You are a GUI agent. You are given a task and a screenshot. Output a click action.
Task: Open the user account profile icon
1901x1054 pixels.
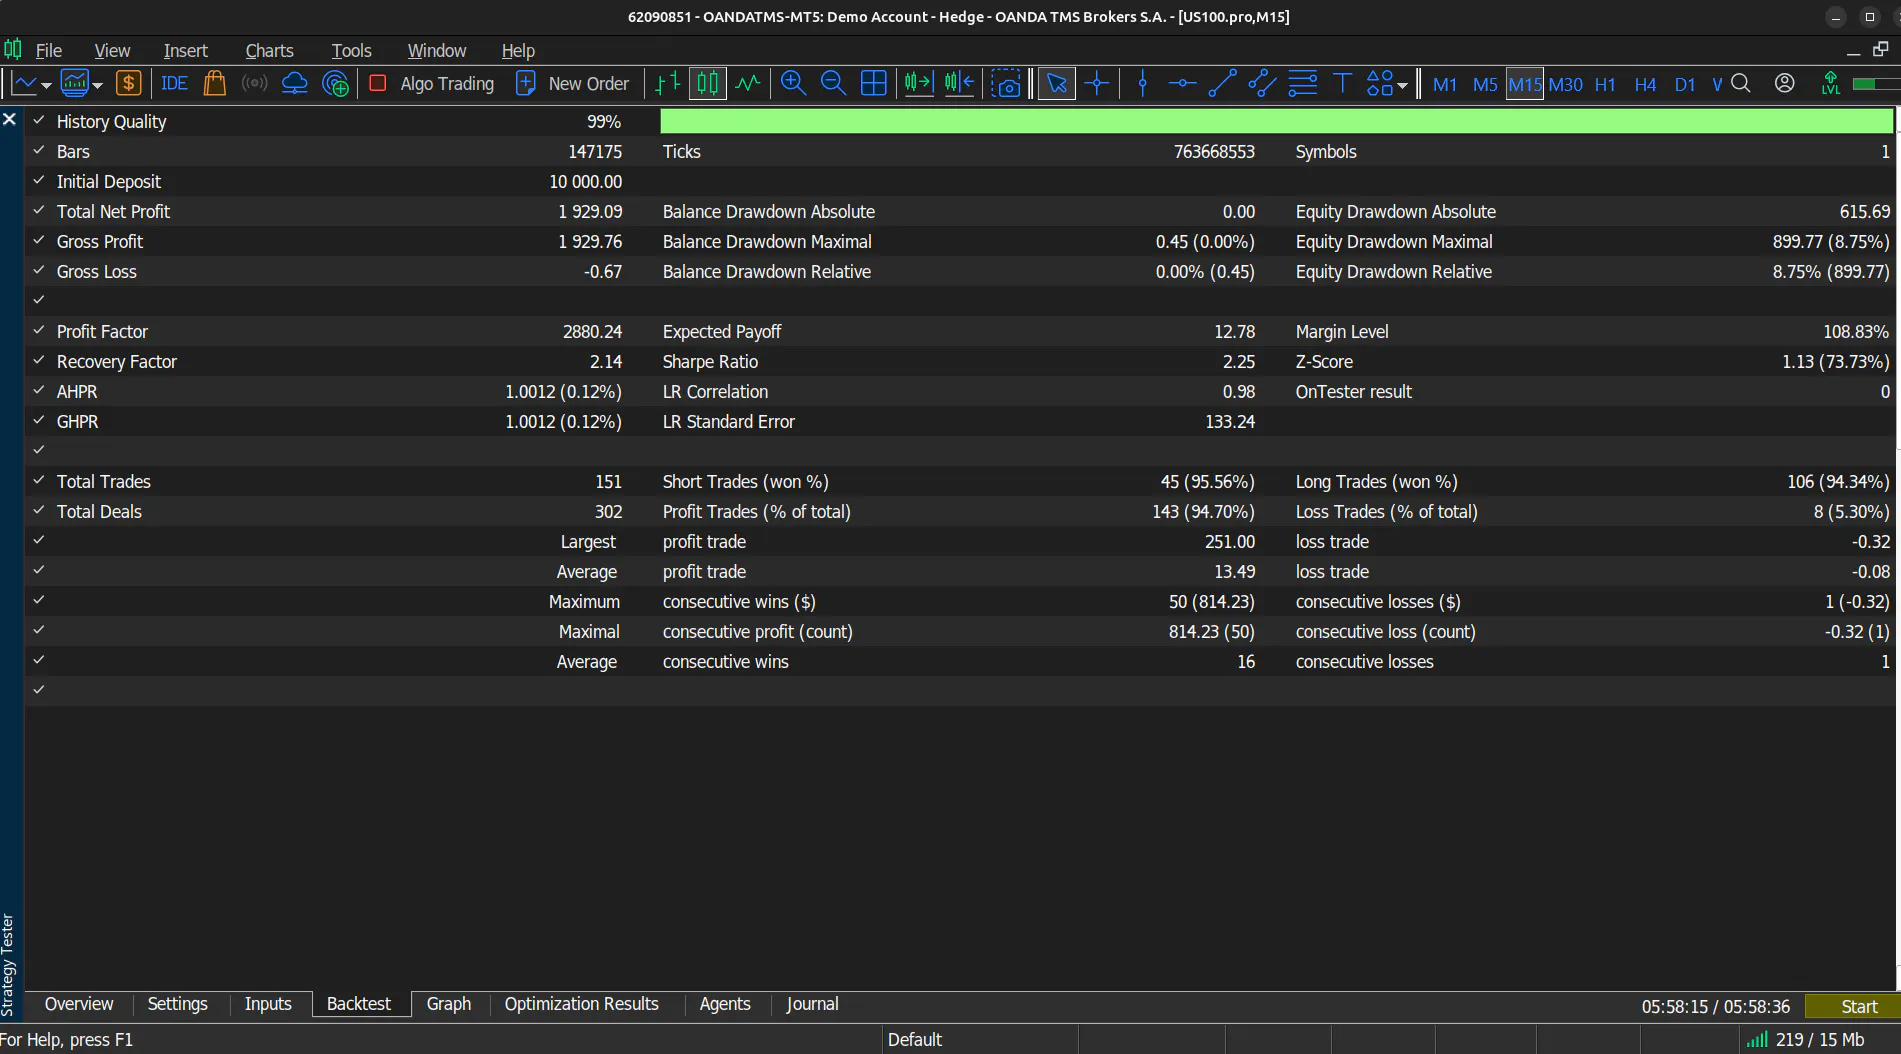click(x=1785, y=84)
